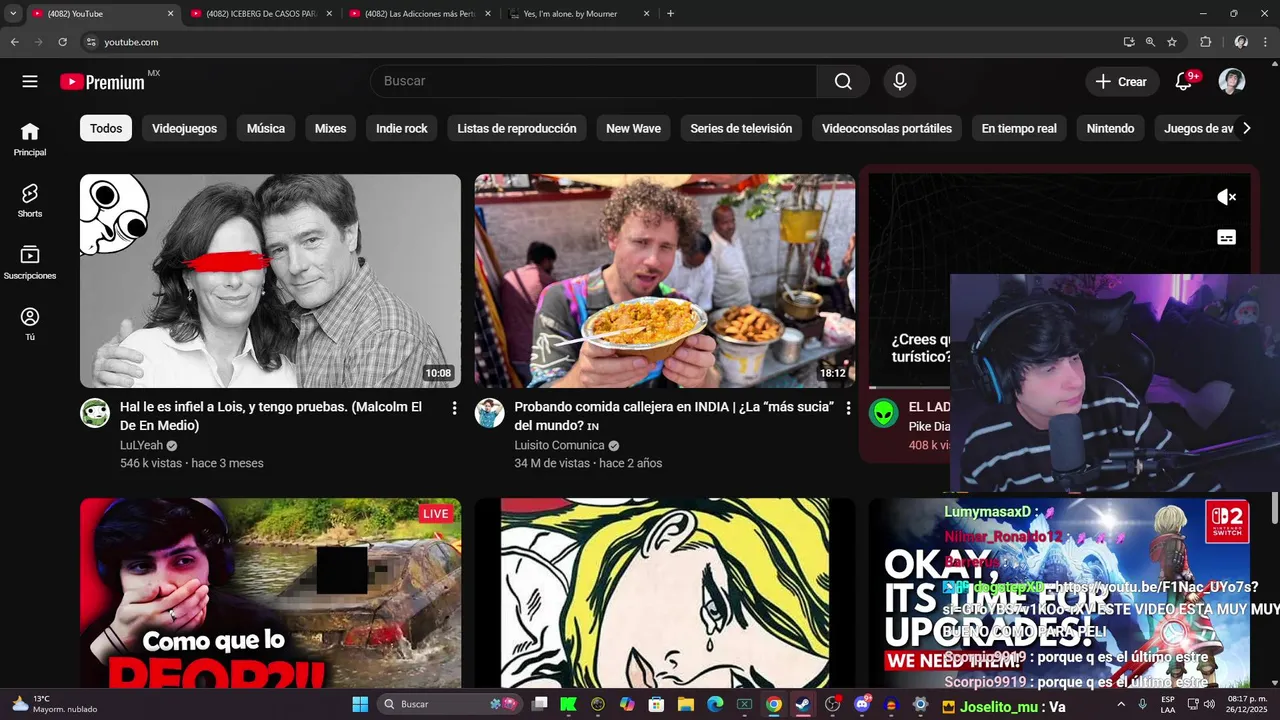Toggle subtitles on the video preview

1226,237
